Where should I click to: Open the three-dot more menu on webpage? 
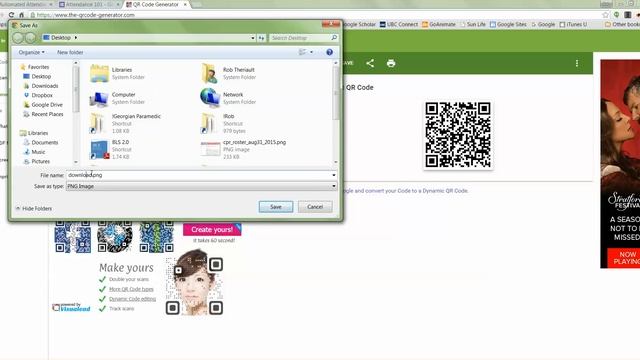tap(577, 63)
